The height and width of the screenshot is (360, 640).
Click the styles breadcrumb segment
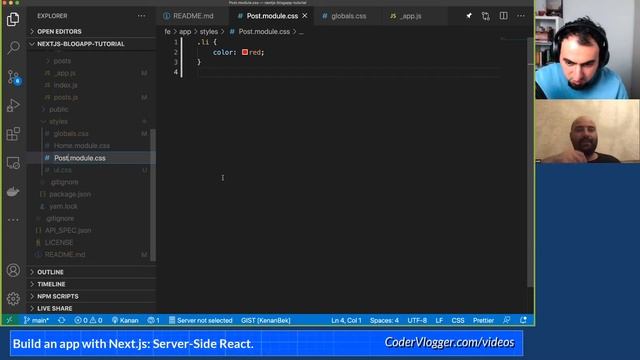click(209, 31)
